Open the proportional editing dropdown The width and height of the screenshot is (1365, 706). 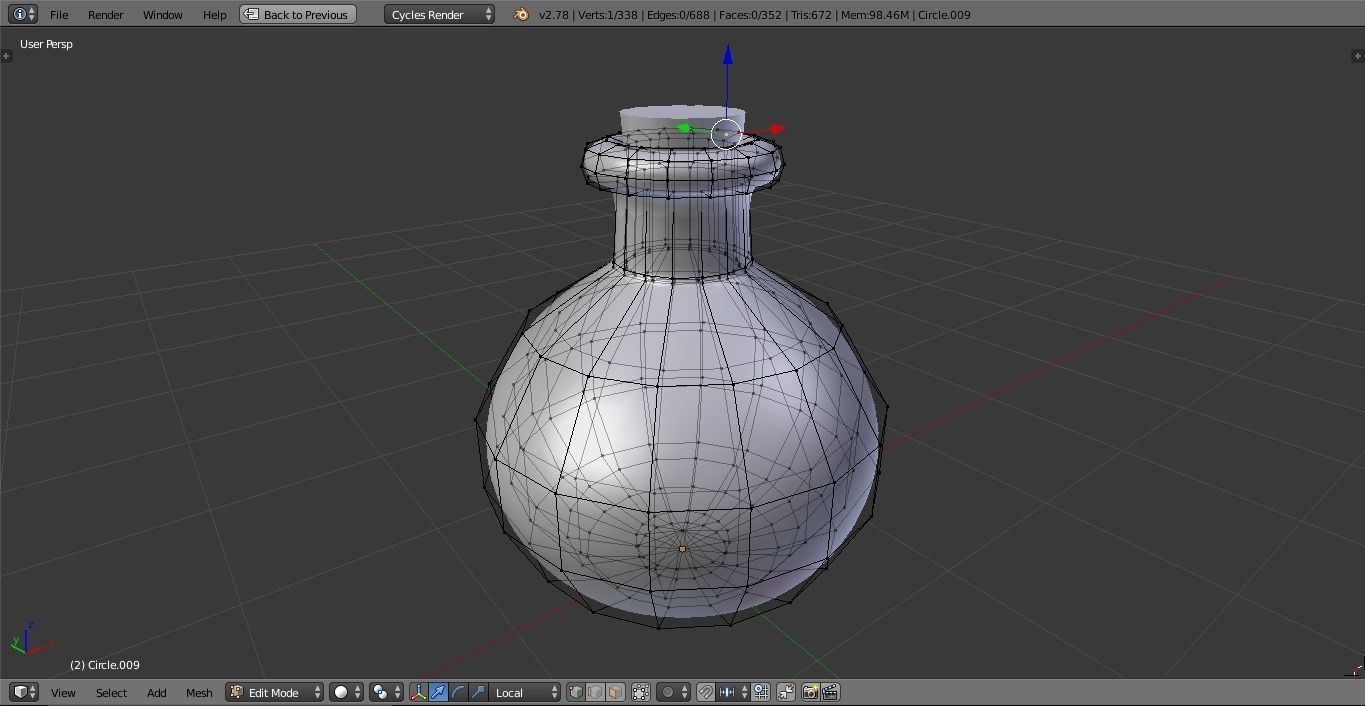coord(673,692)
